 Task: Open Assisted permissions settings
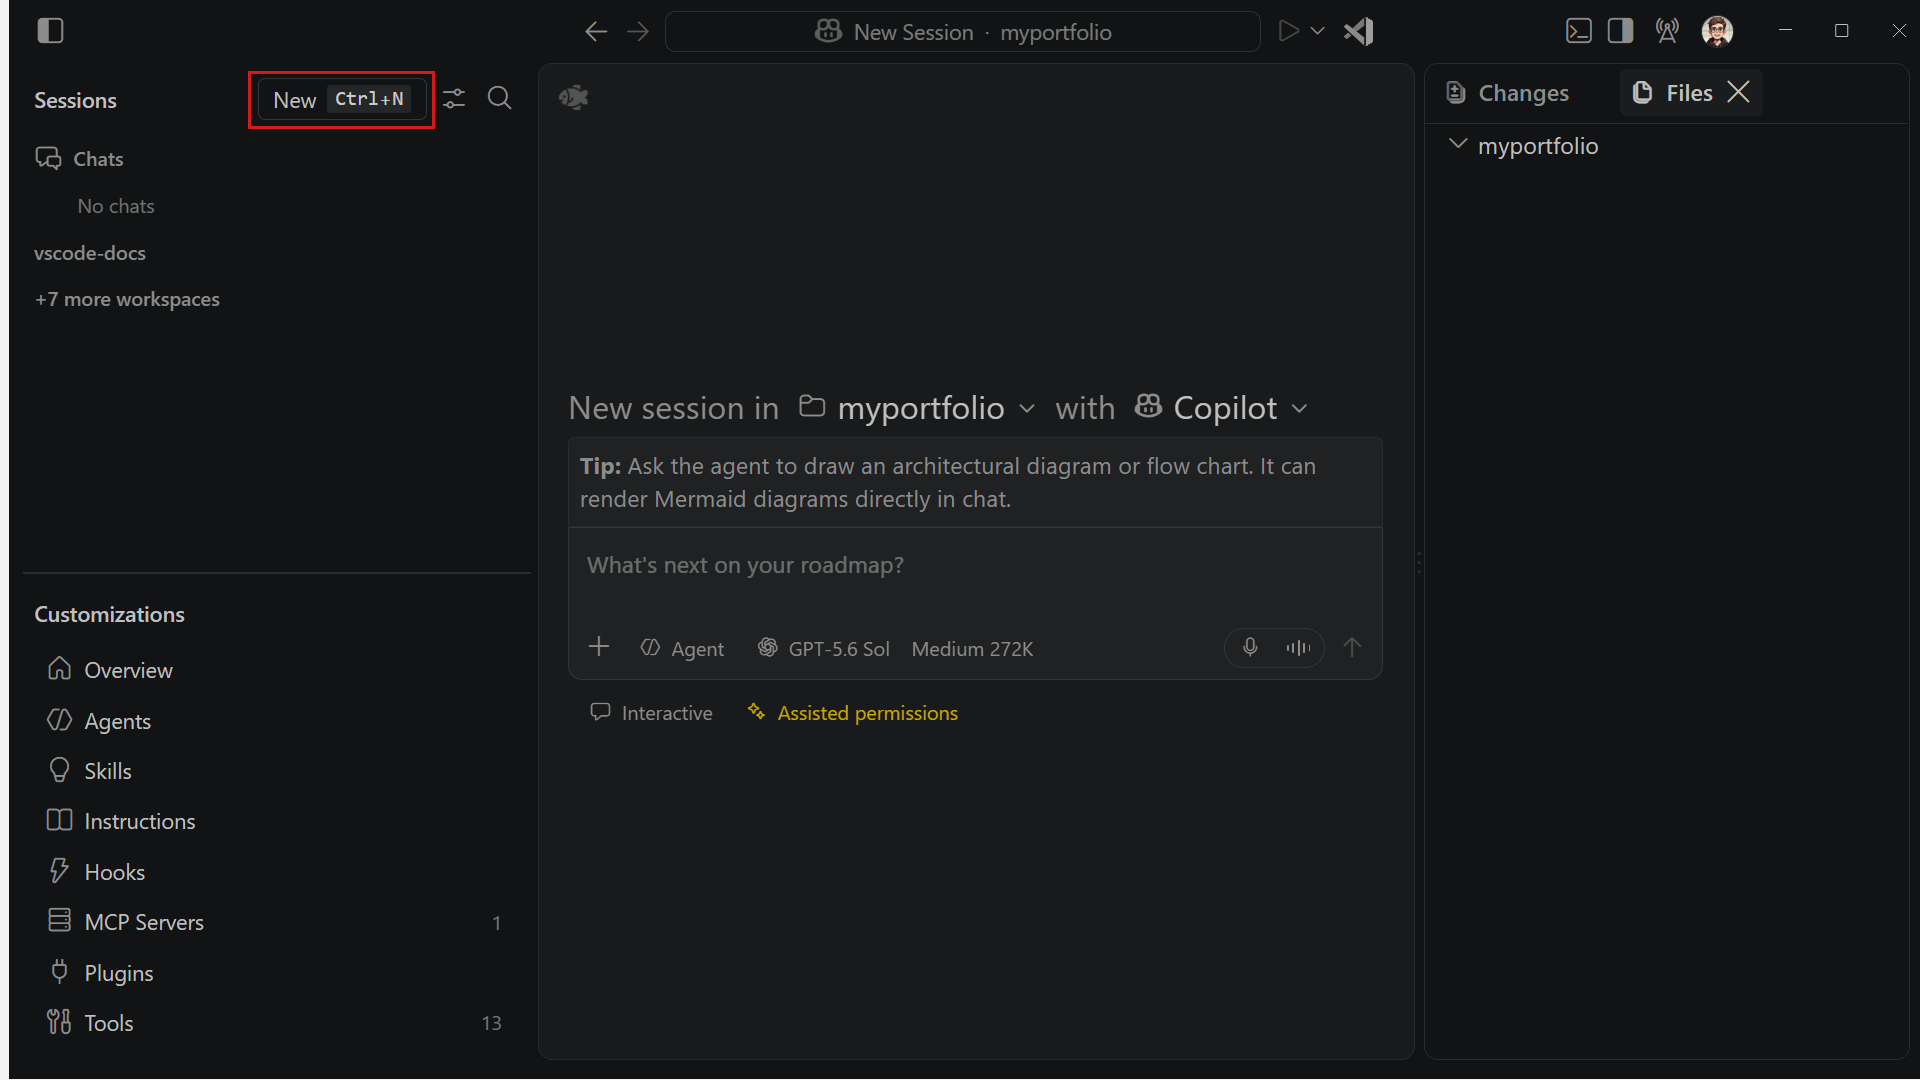853,713
